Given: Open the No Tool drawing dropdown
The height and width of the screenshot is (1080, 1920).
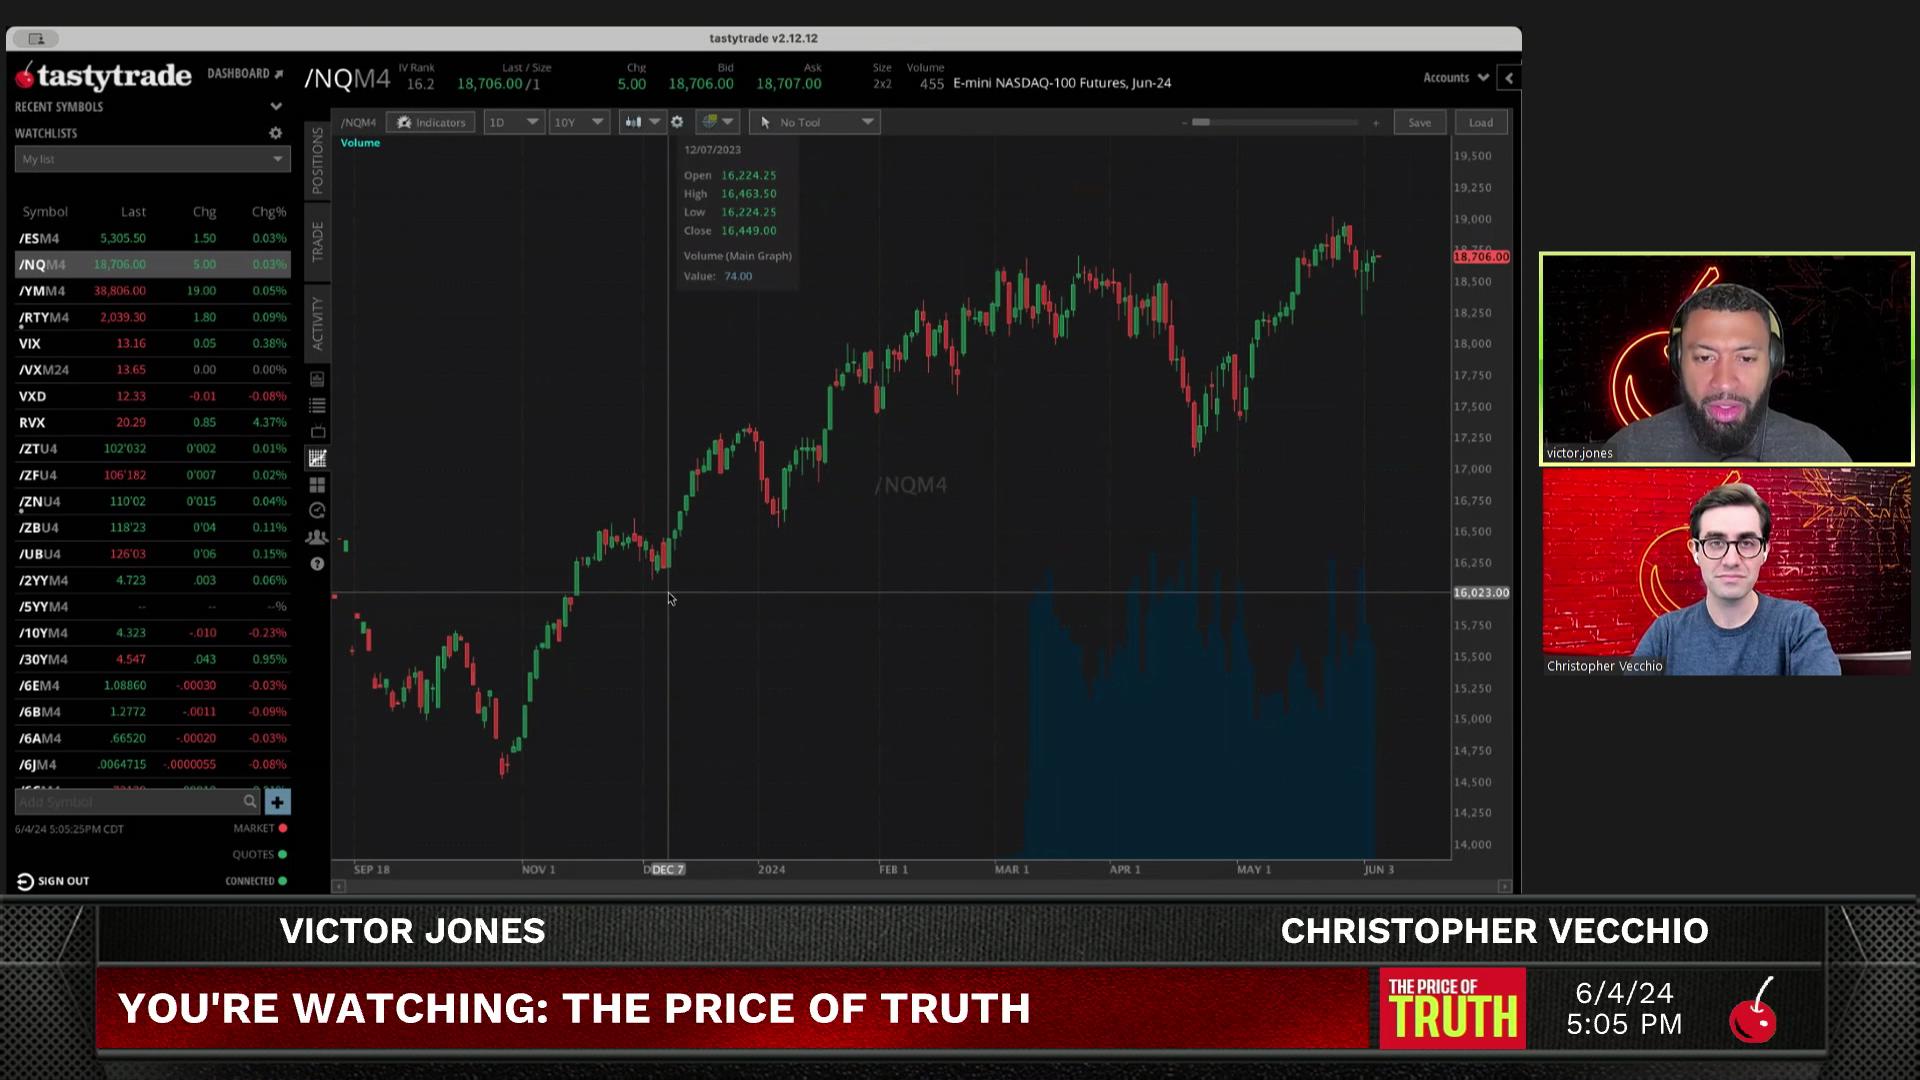Looking at the screenshot, I should coord(815,122).
